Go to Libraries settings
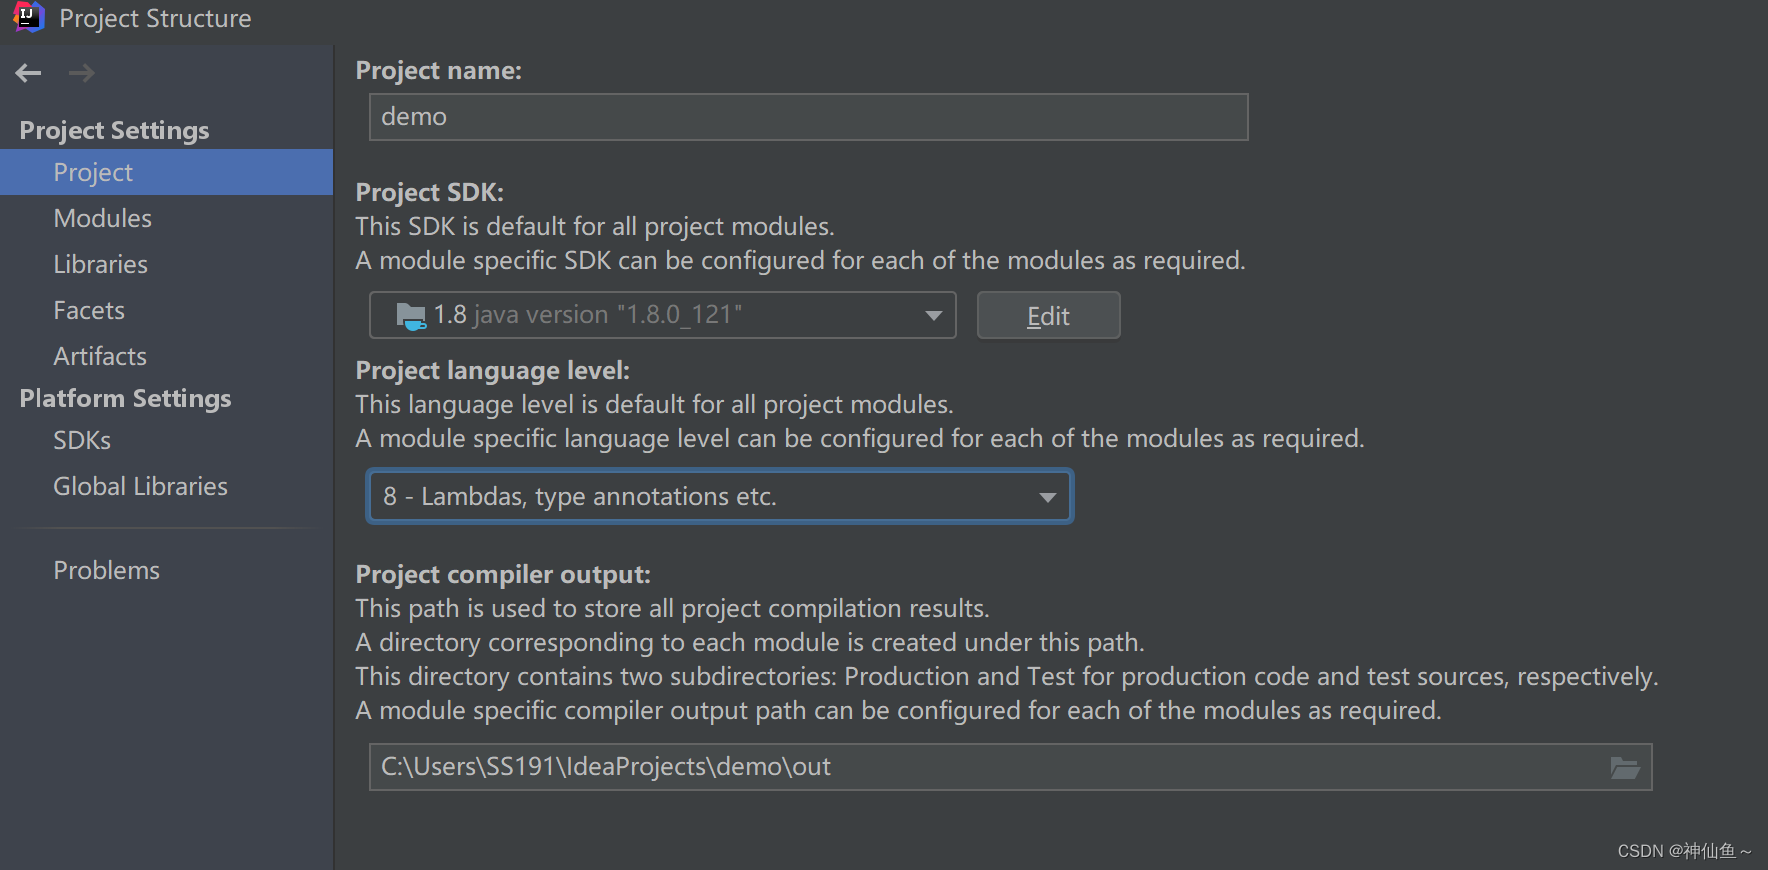Image resolution: width=1768 pixels, height=870 pixels. (101, 265)
